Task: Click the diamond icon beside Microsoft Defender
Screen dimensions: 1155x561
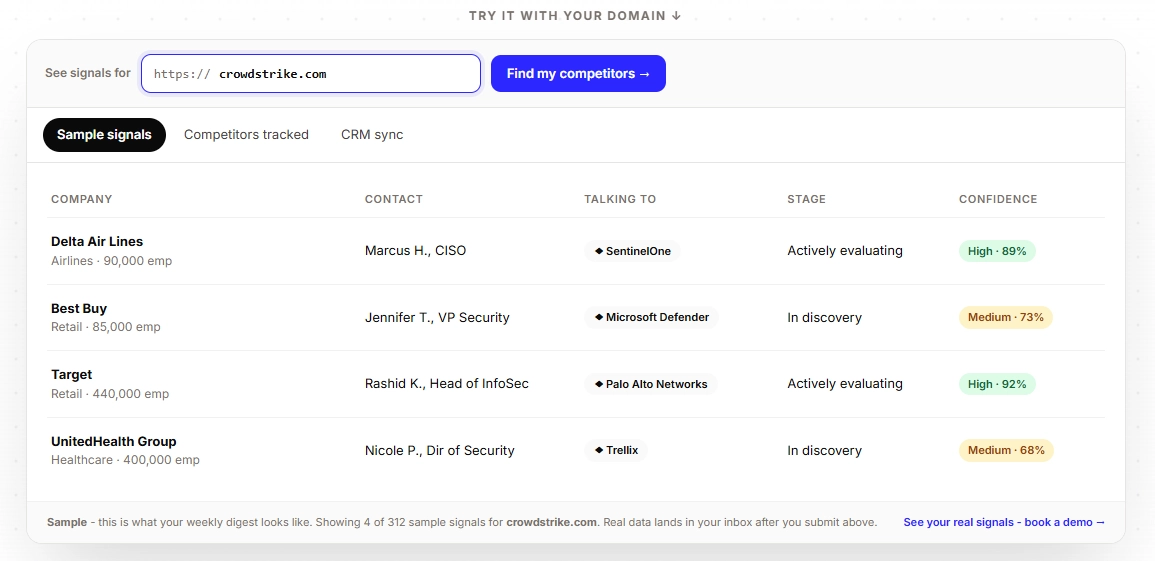Action: pos(599,317)
